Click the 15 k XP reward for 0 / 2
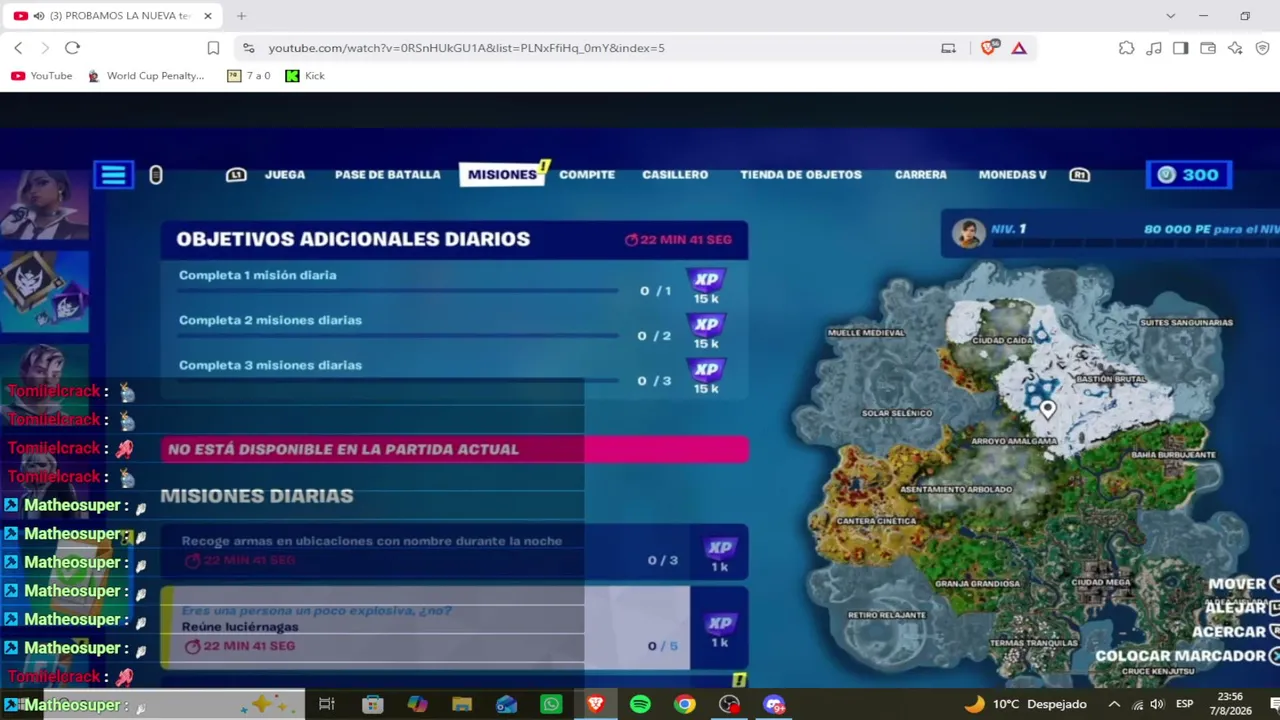 [706, 331]
